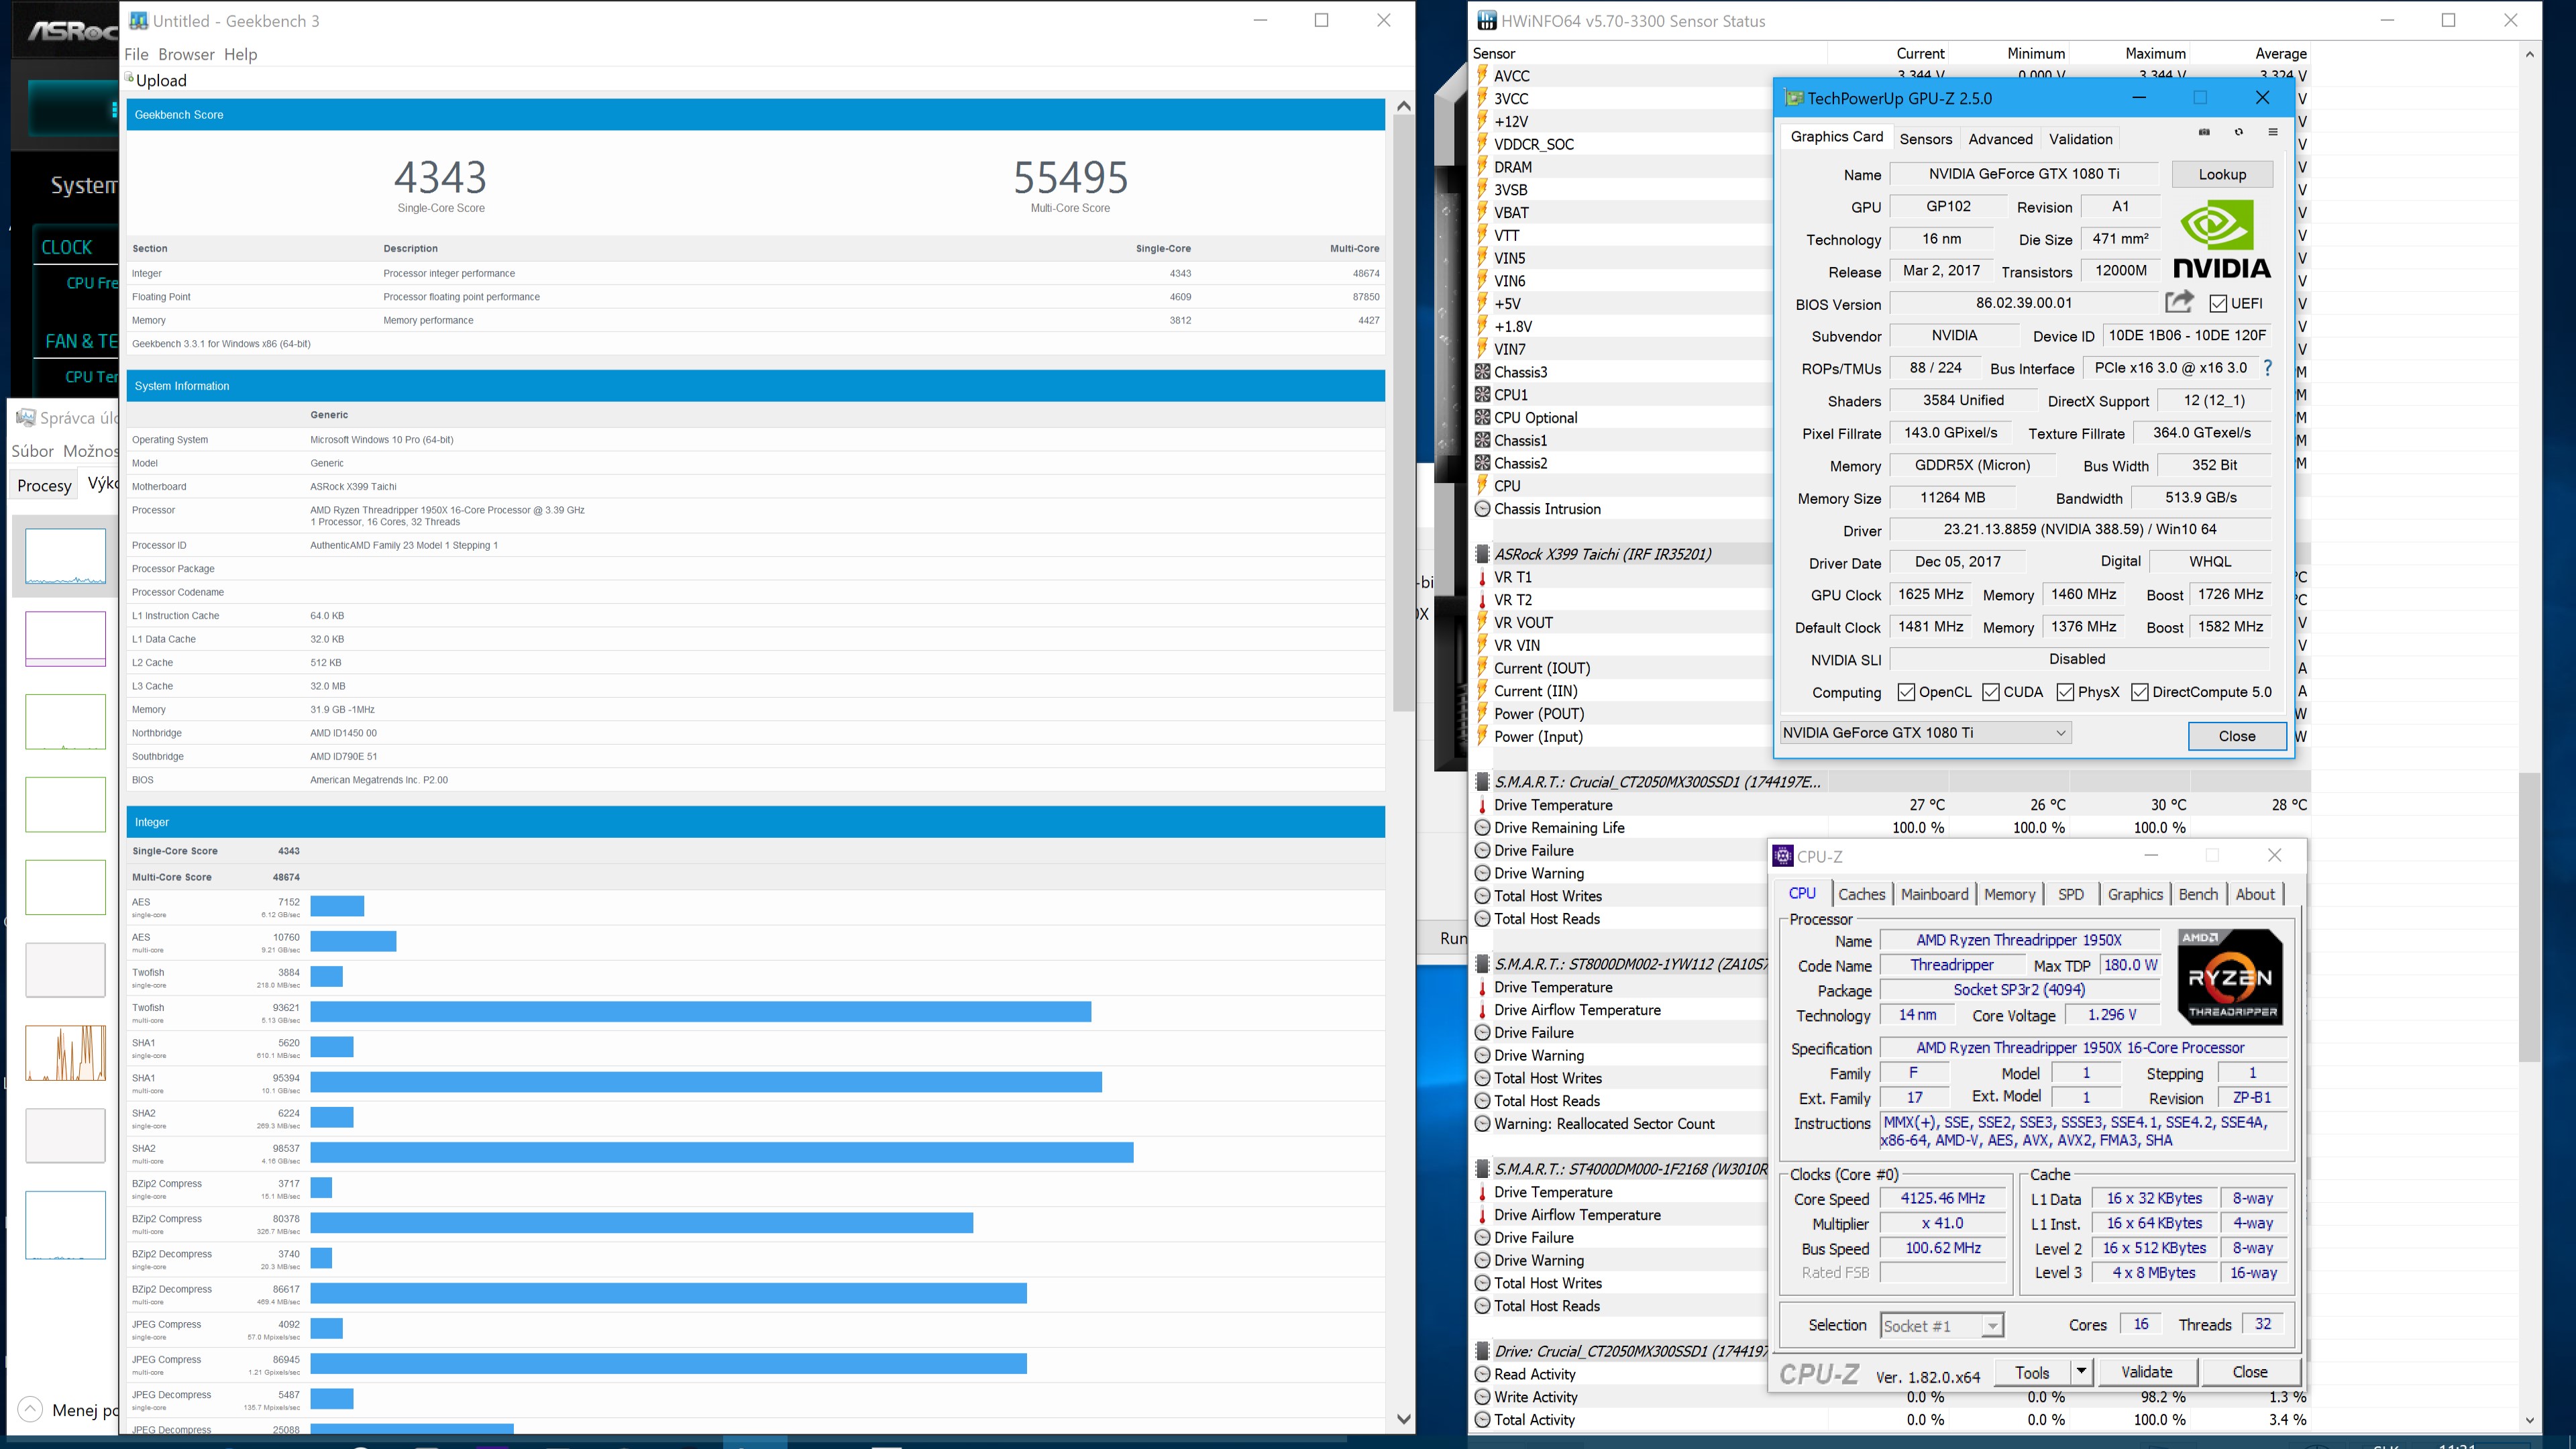Open the SPD tab in CPU-Z

pos(2071,894)
